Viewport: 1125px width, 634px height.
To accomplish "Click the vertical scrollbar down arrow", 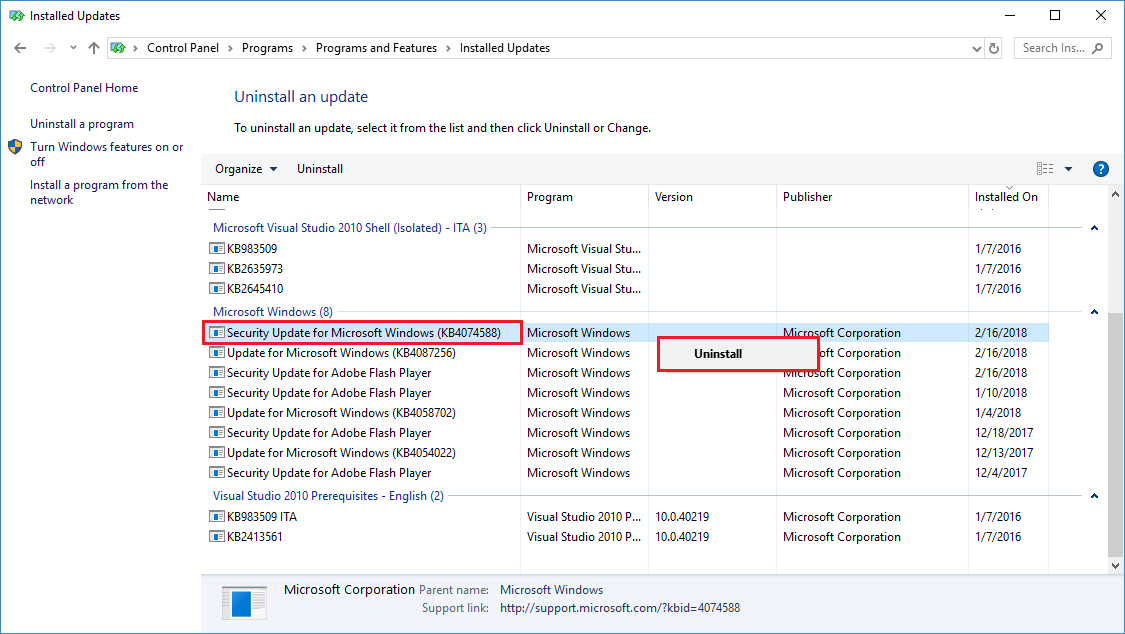I will [x=1116, y=566].
